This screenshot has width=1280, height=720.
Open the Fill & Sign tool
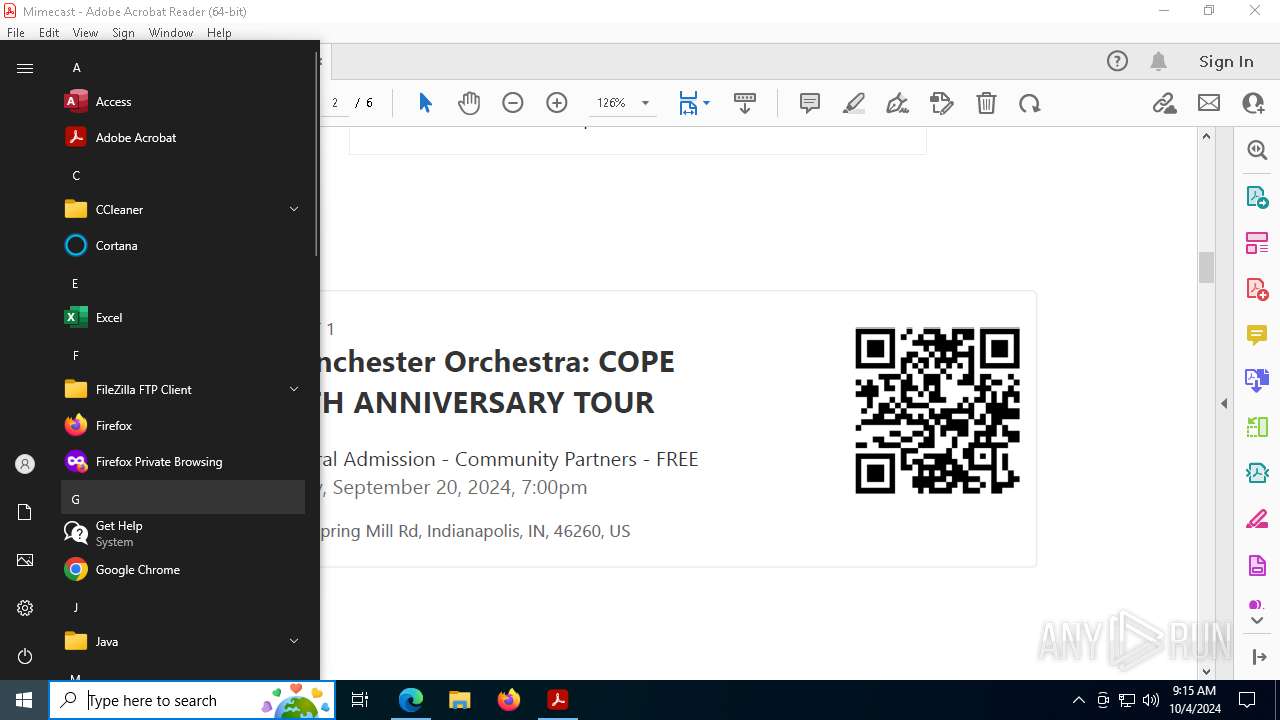(1257, 519)
